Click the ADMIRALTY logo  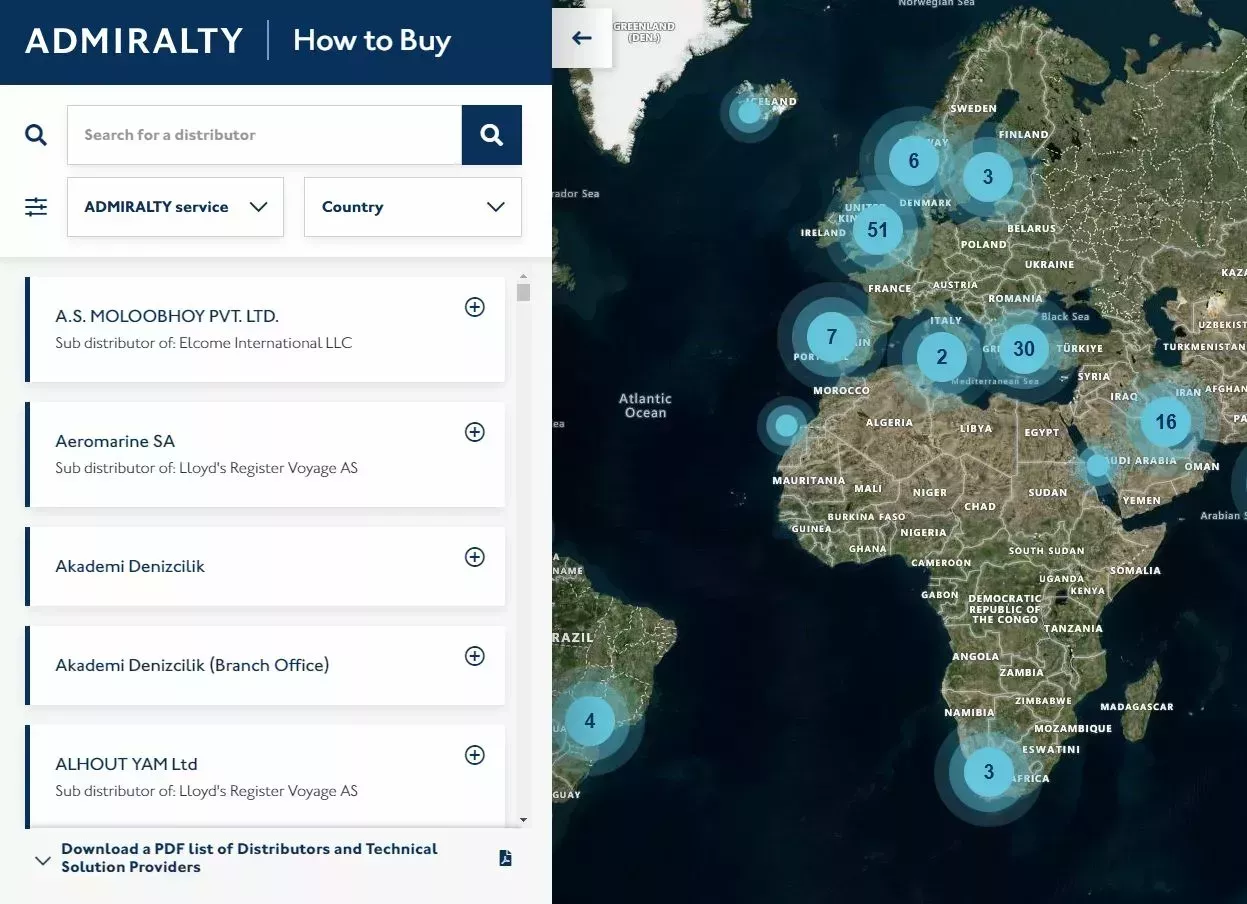click(x=134, y=41)
